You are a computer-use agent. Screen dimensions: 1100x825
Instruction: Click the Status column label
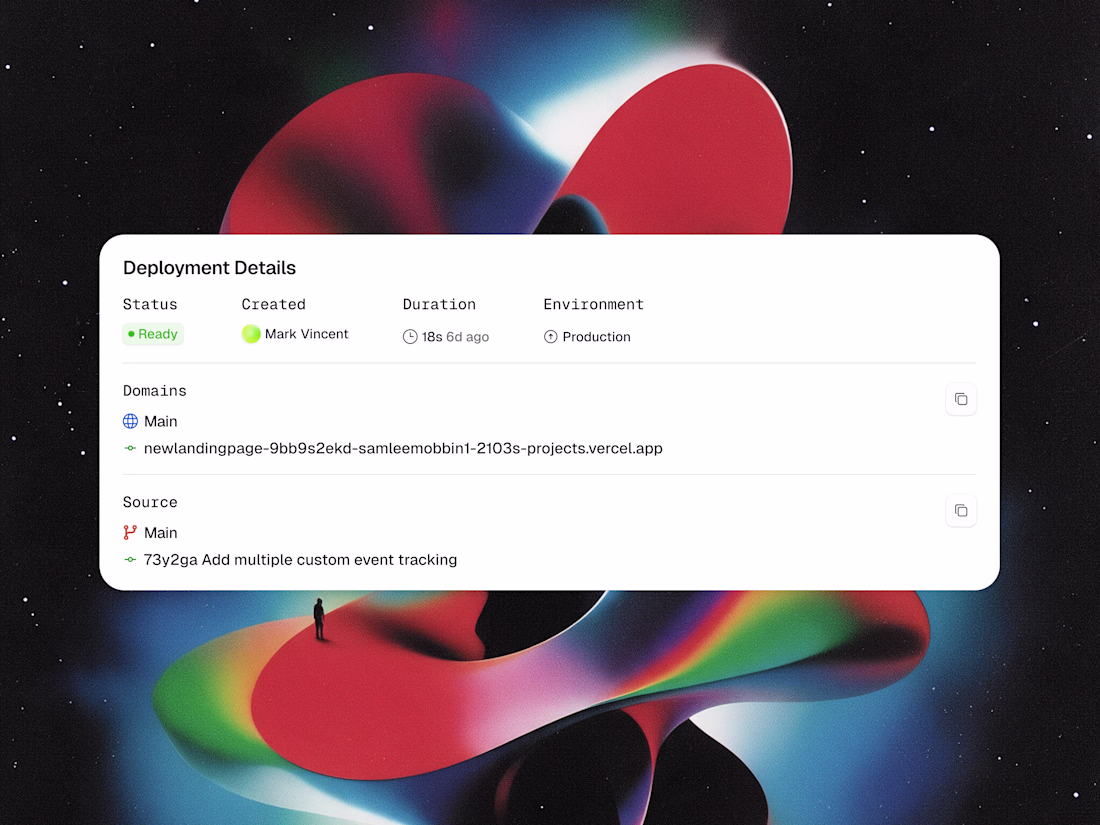pos(150,304)
